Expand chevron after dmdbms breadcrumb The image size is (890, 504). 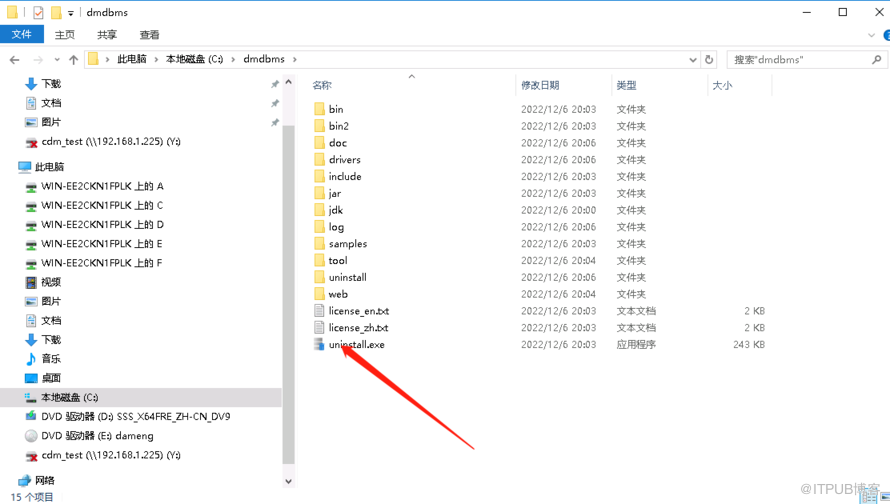(295, 59)
